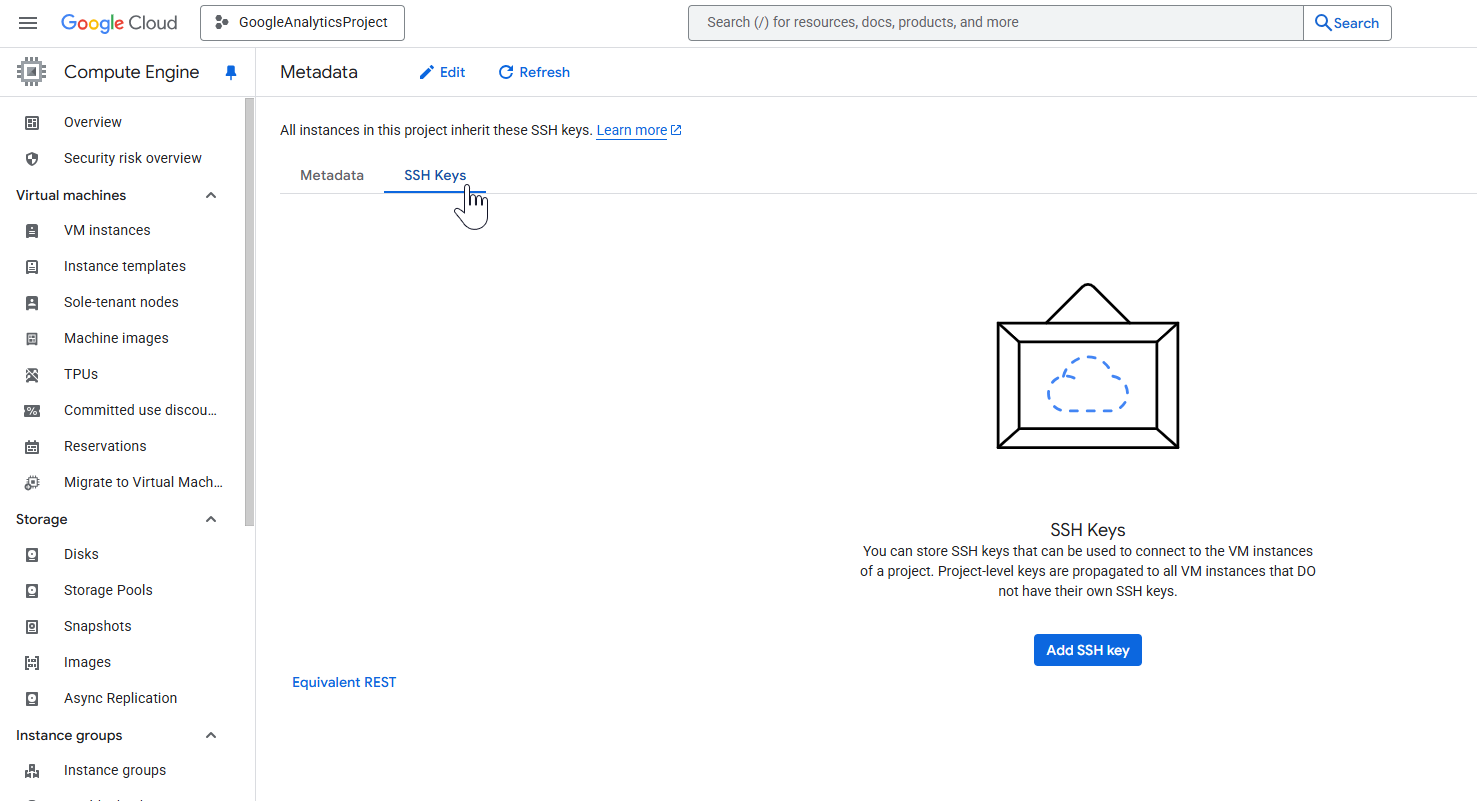Collapse the Instance groups section

click(x=211, y=735)
